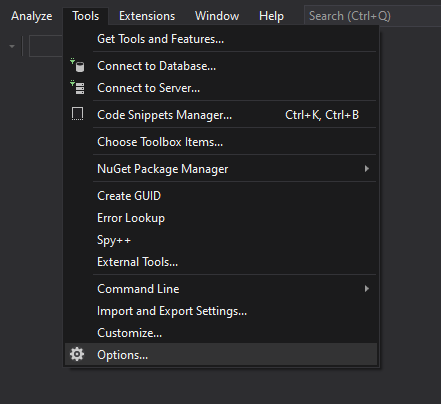The image size is (441, 404).
Task: Launch Spy++ from the menu
Action: point(221,240)
